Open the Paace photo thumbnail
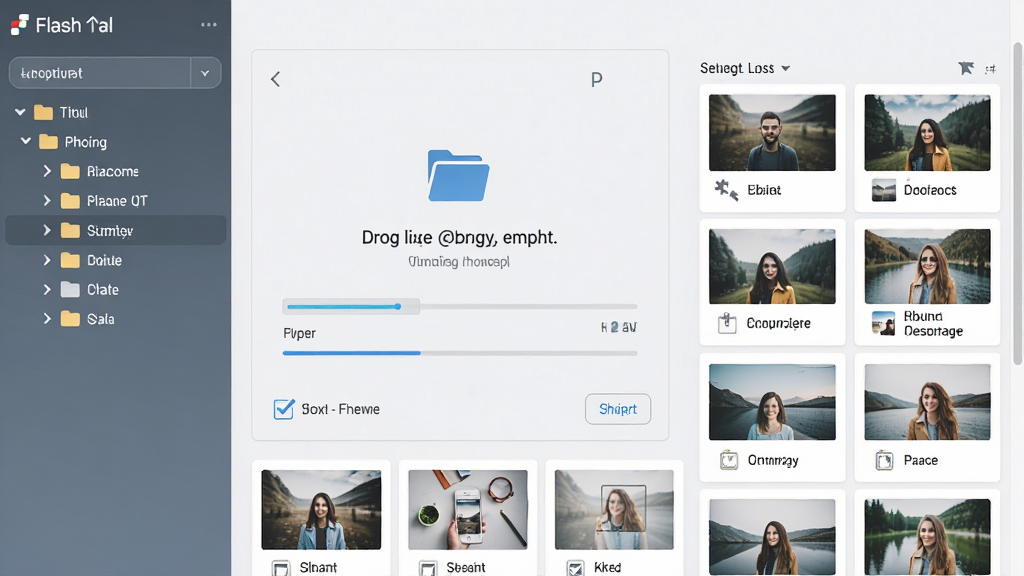 tap(927, 402)
